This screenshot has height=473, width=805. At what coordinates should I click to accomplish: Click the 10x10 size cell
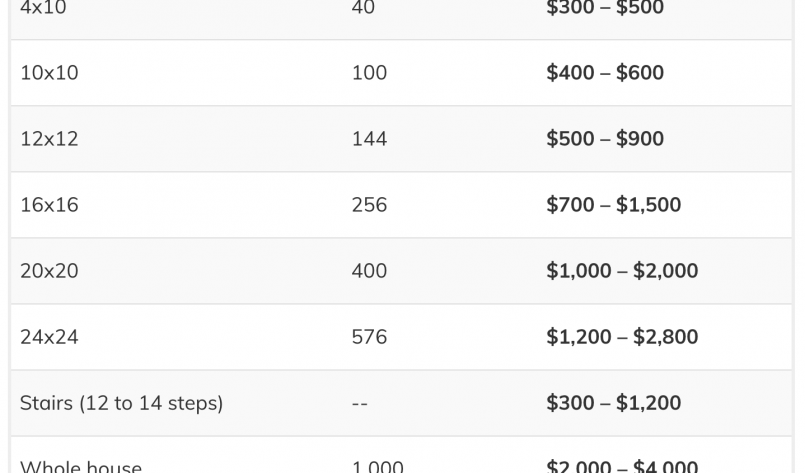click(49, 73)
